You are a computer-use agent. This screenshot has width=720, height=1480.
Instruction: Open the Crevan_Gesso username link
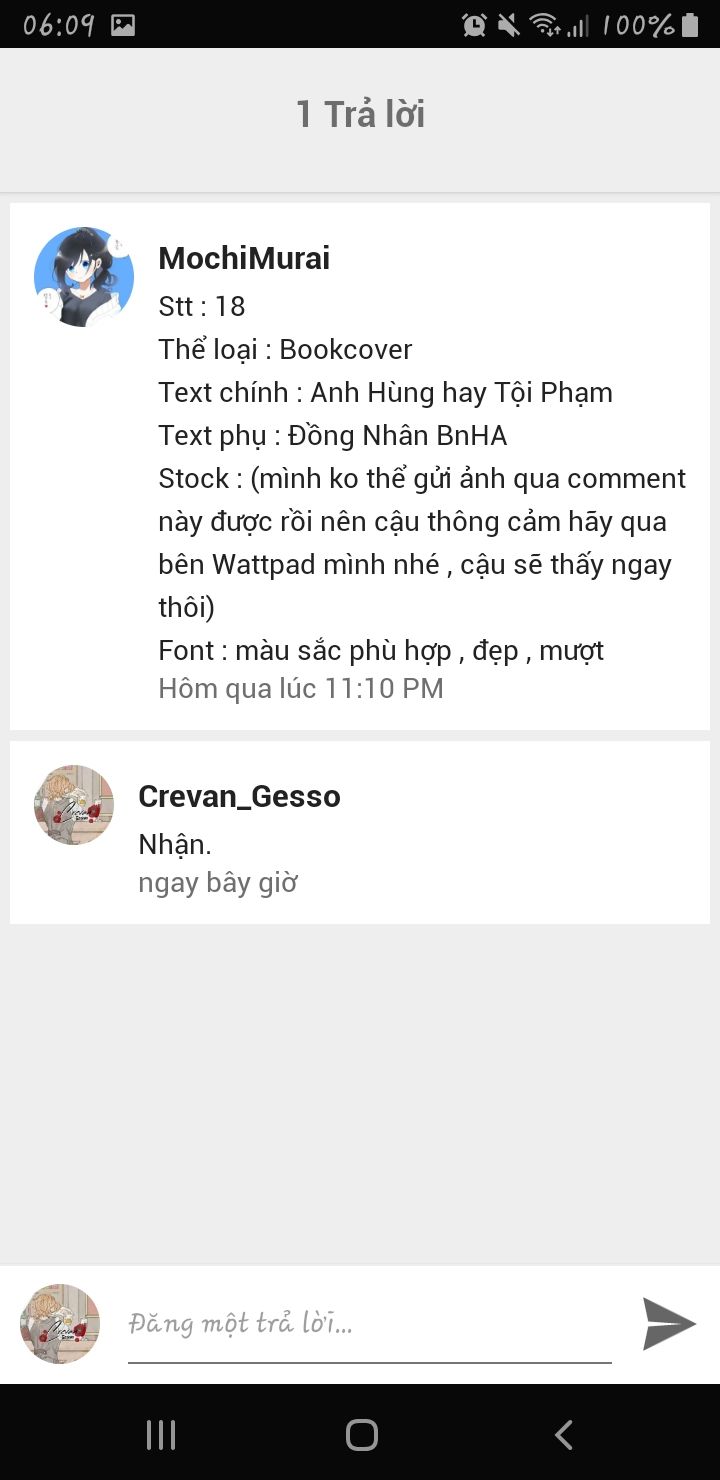tap(239, 796)
